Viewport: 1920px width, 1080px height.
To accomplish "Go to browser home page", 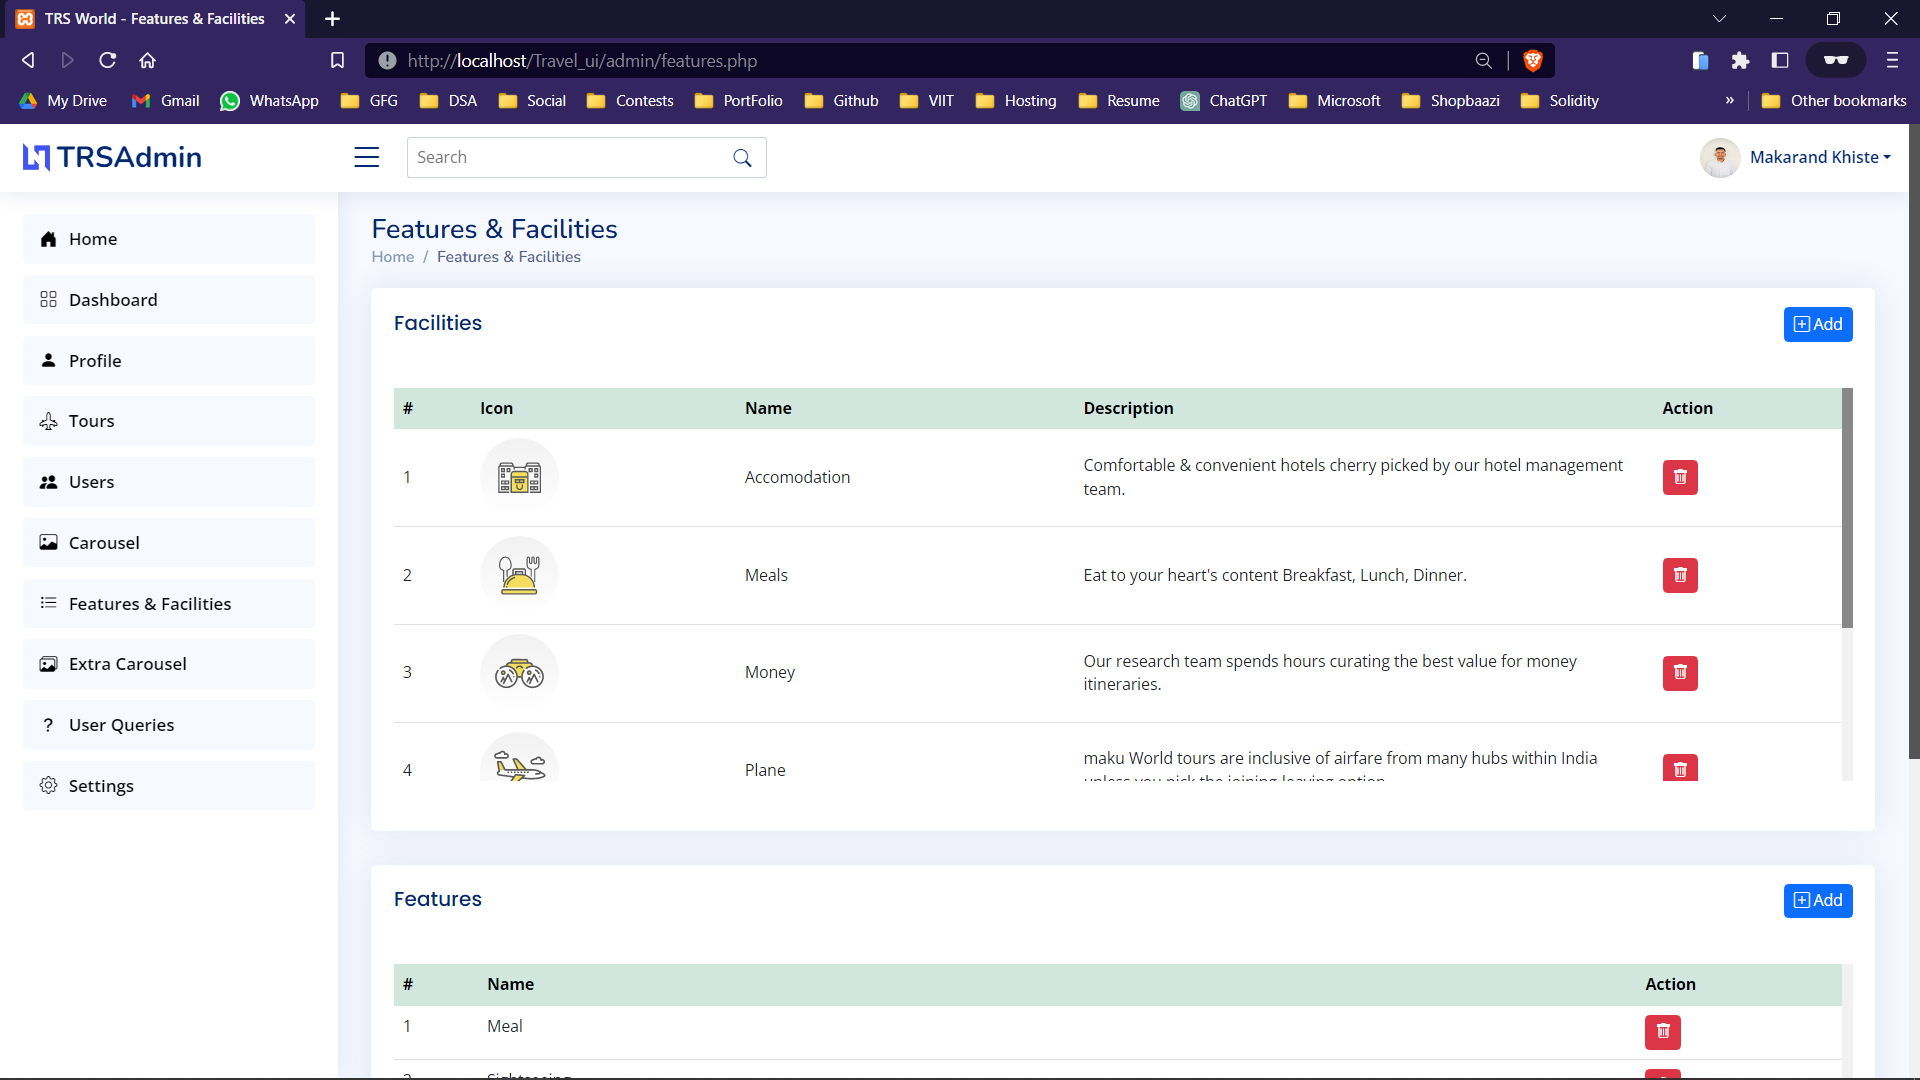I will [147, 61].
